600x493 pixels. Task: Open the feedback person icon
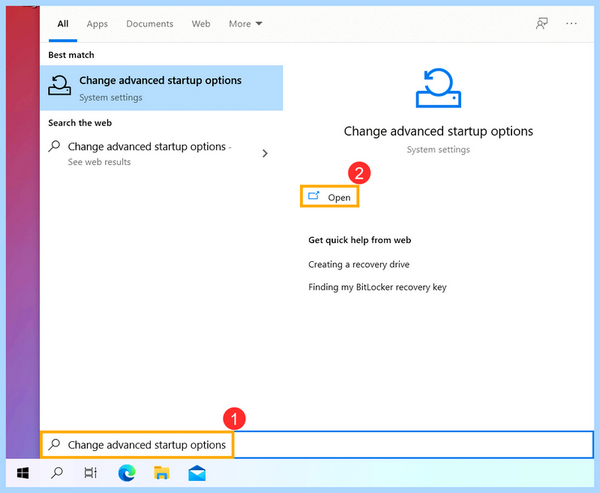click(x=541, y=23)
